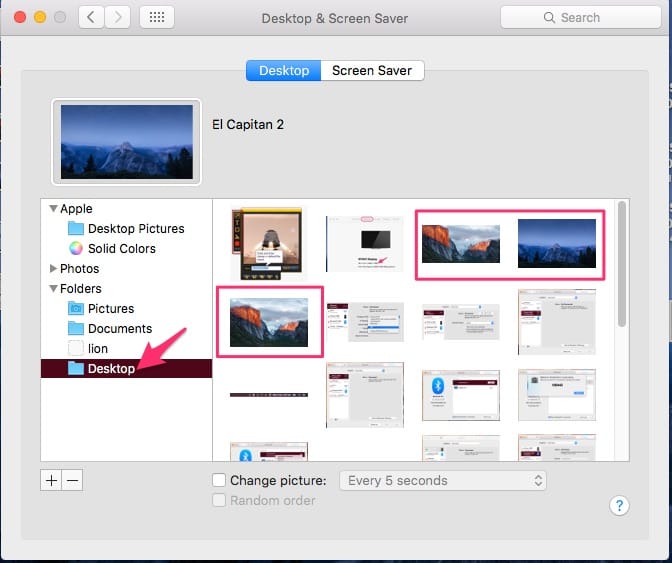
Task: Select the large Bluetooth preferences thumbnail
Action: tap(461, 395)
